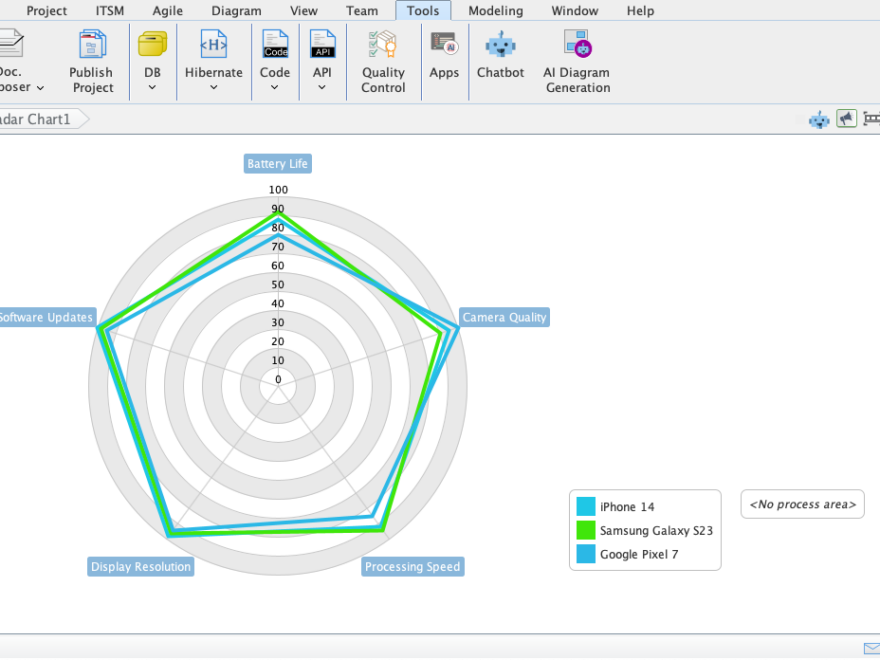880x660 pixels.
Task: Switch to the Modeling tab
Action: click(x=495, y=11)
